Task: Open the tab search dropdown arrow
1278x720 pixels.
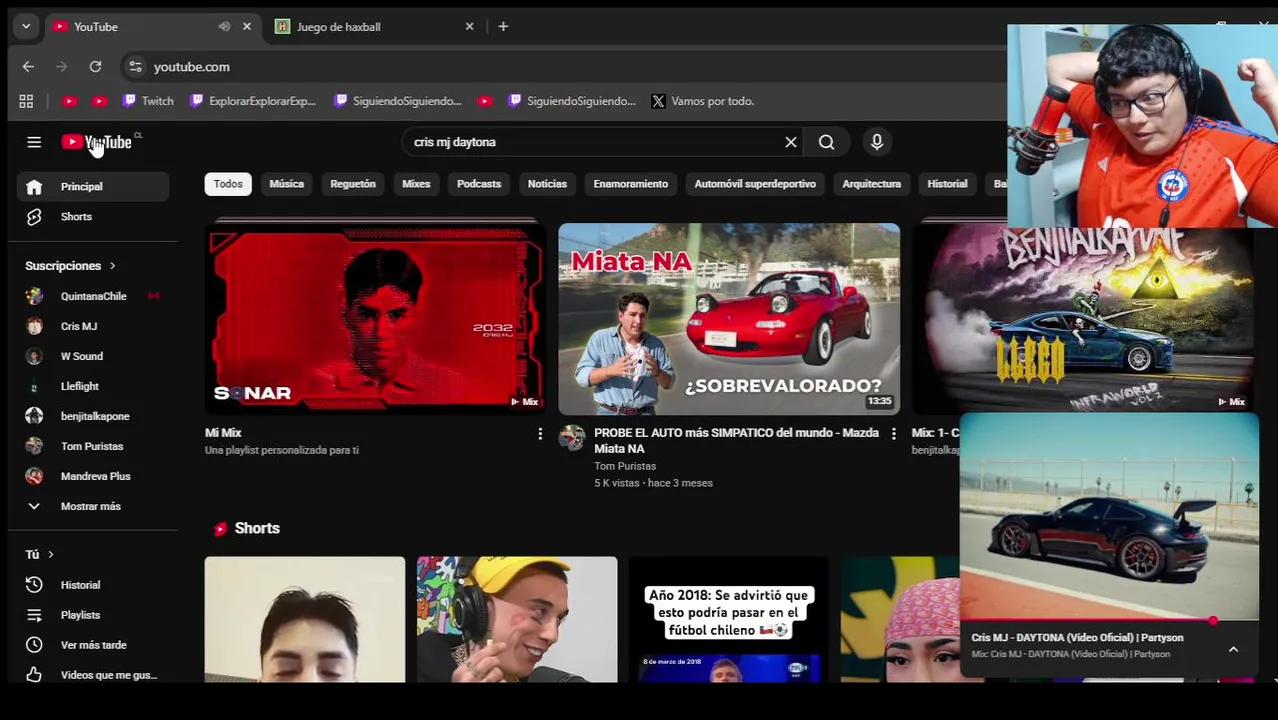Action: point(26,27)
